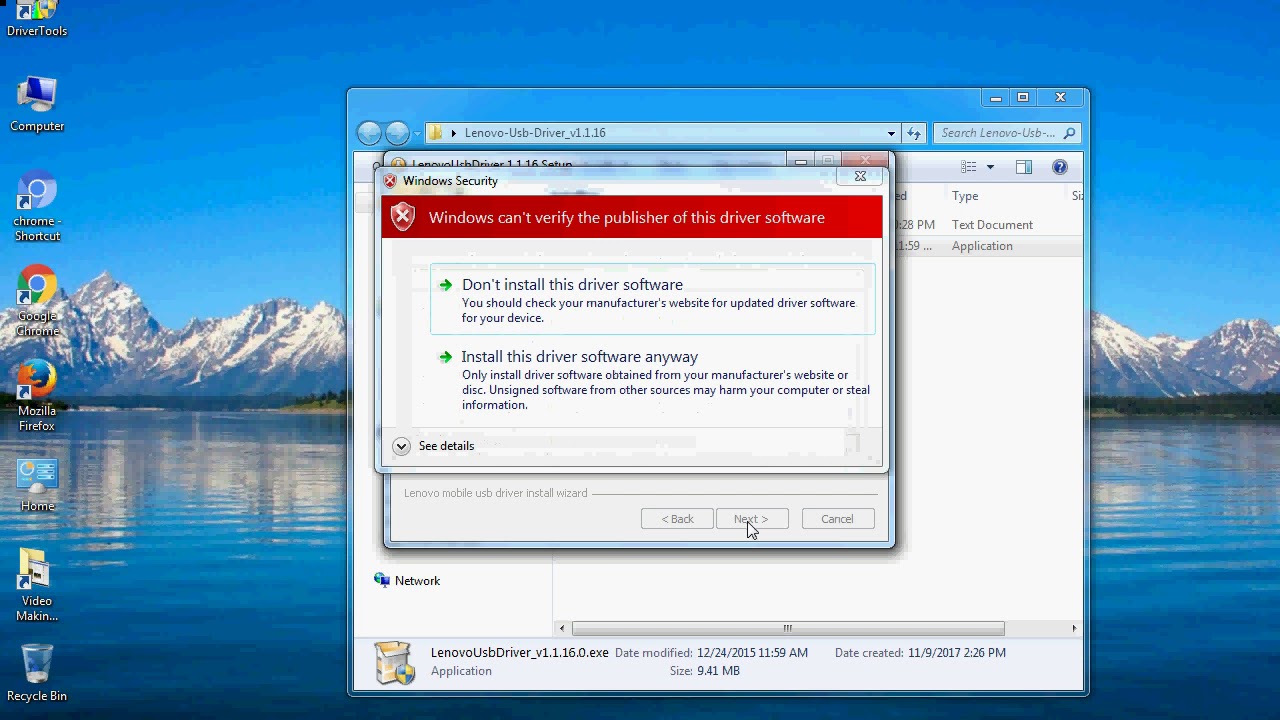Open recent pages dropdown beside nav arrows
The image size is (1280, 720).
pyautogui.click(x=417, y=133)
